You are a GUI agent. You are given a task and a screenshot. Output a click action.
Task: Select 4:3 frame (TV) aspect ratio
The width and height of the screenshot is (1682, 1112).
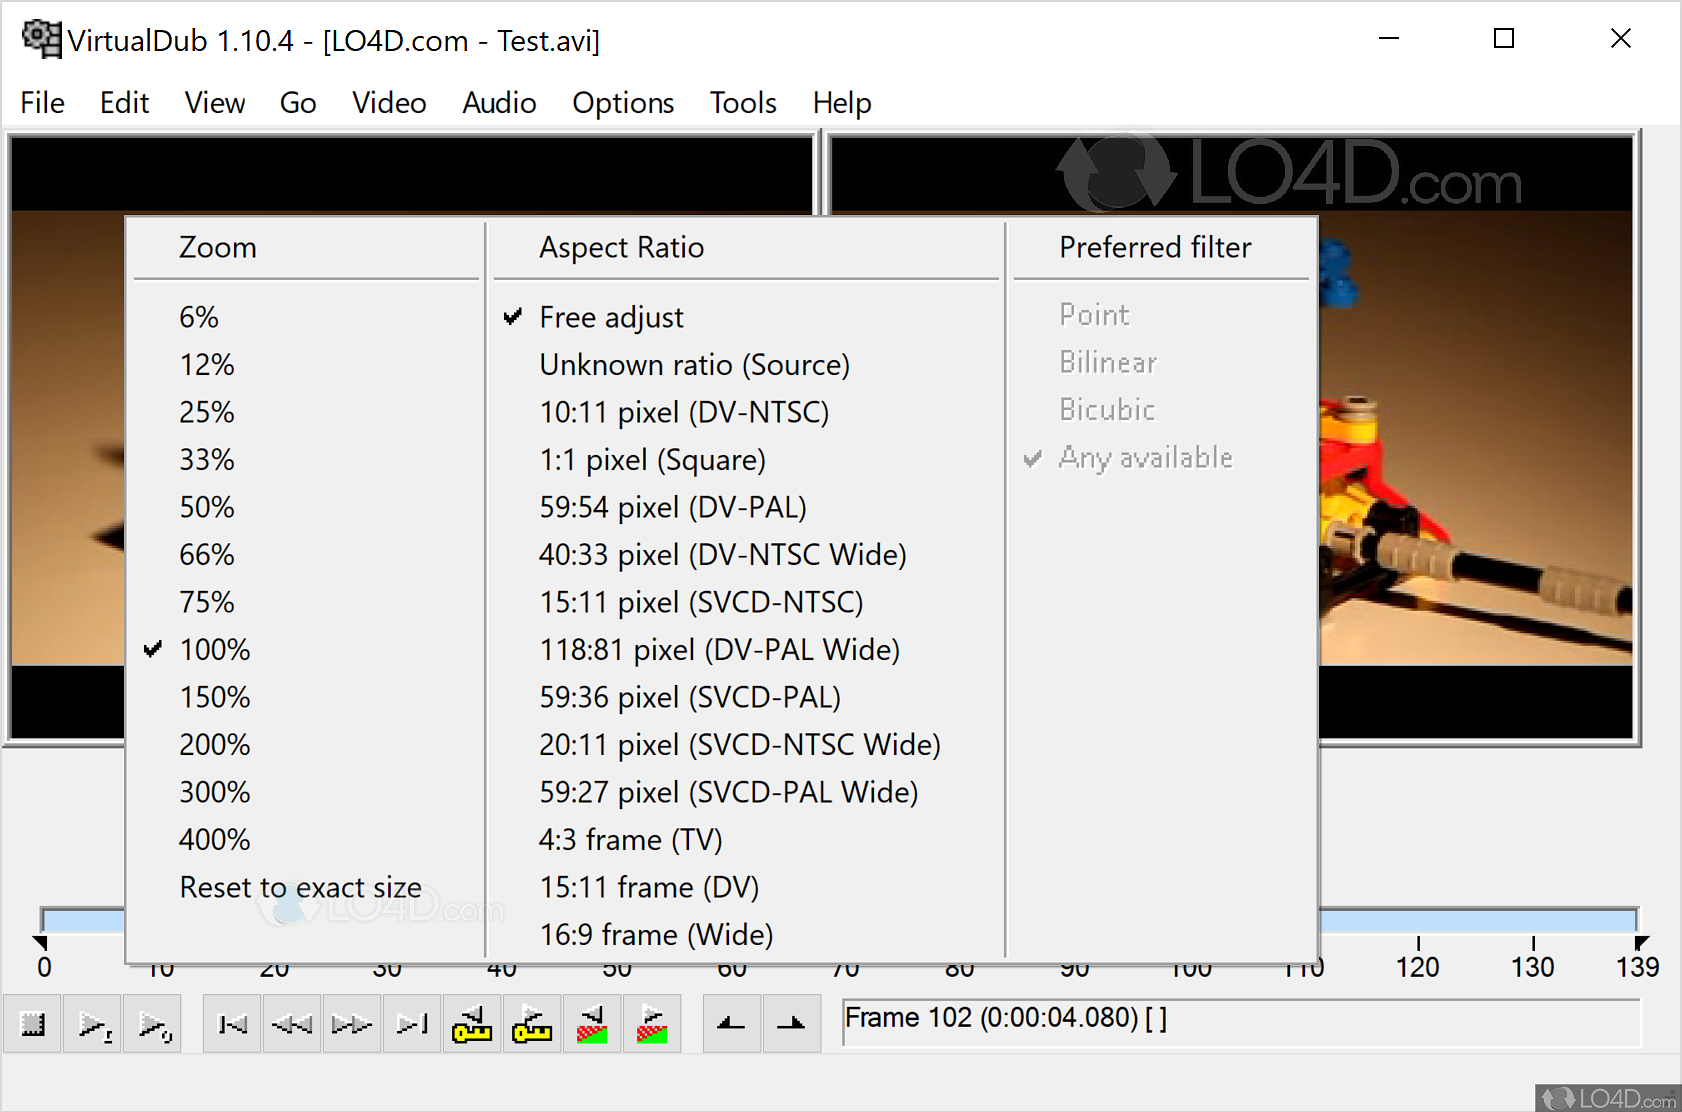click(630, 840)
